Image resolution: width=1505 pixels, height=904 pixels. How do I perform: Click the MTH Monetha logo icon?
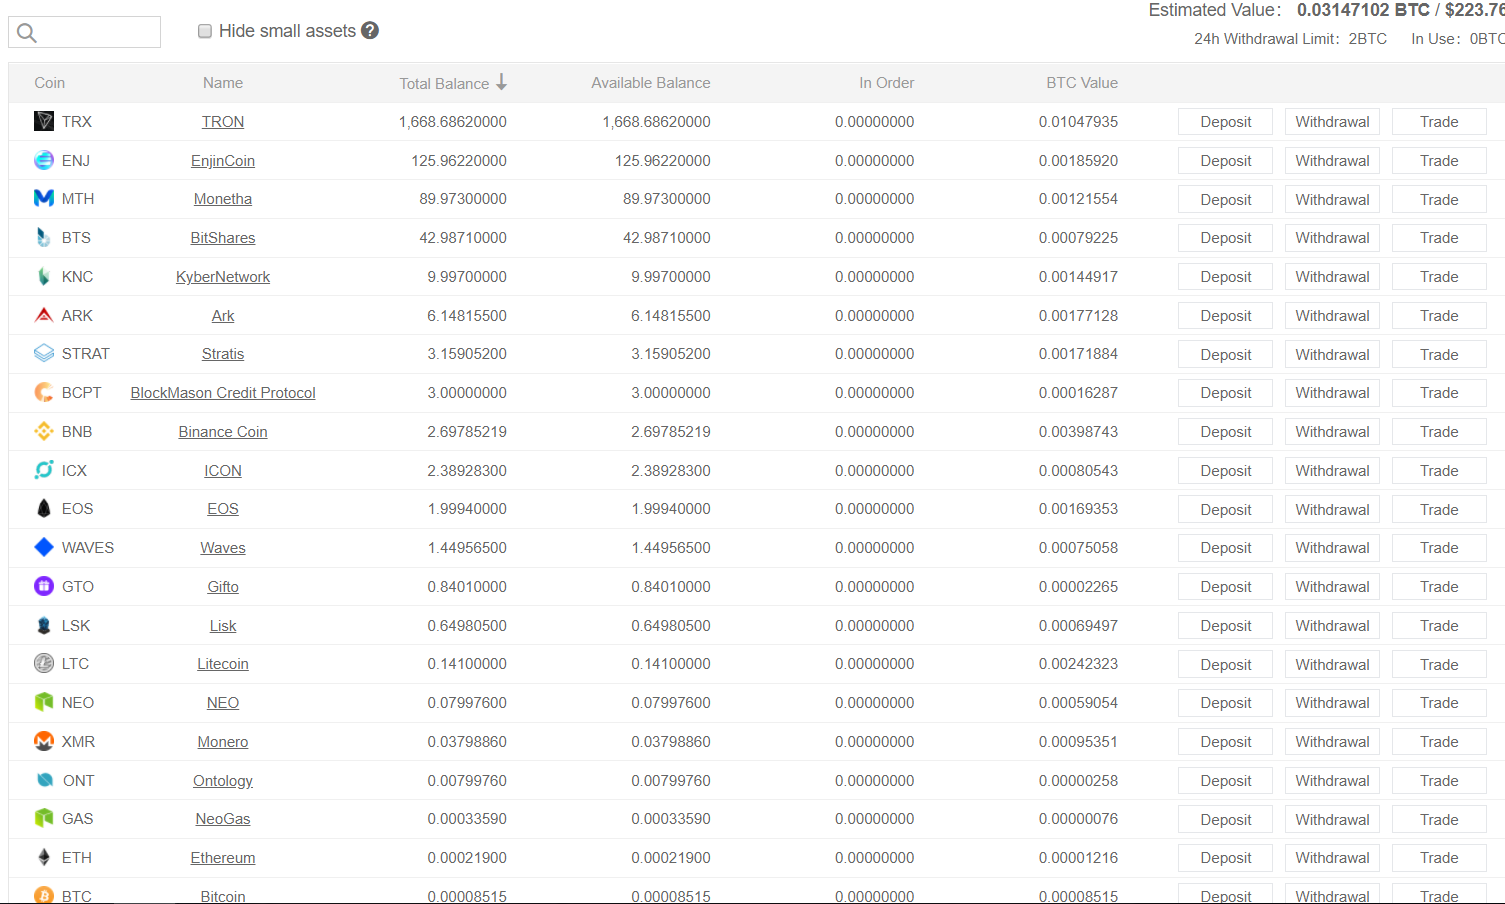(x=44, y=198)
